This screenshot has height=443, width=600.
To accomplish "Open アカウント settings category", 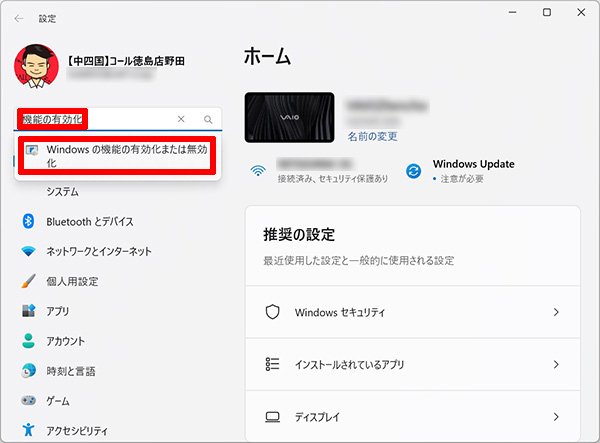I will pos(65,341).
